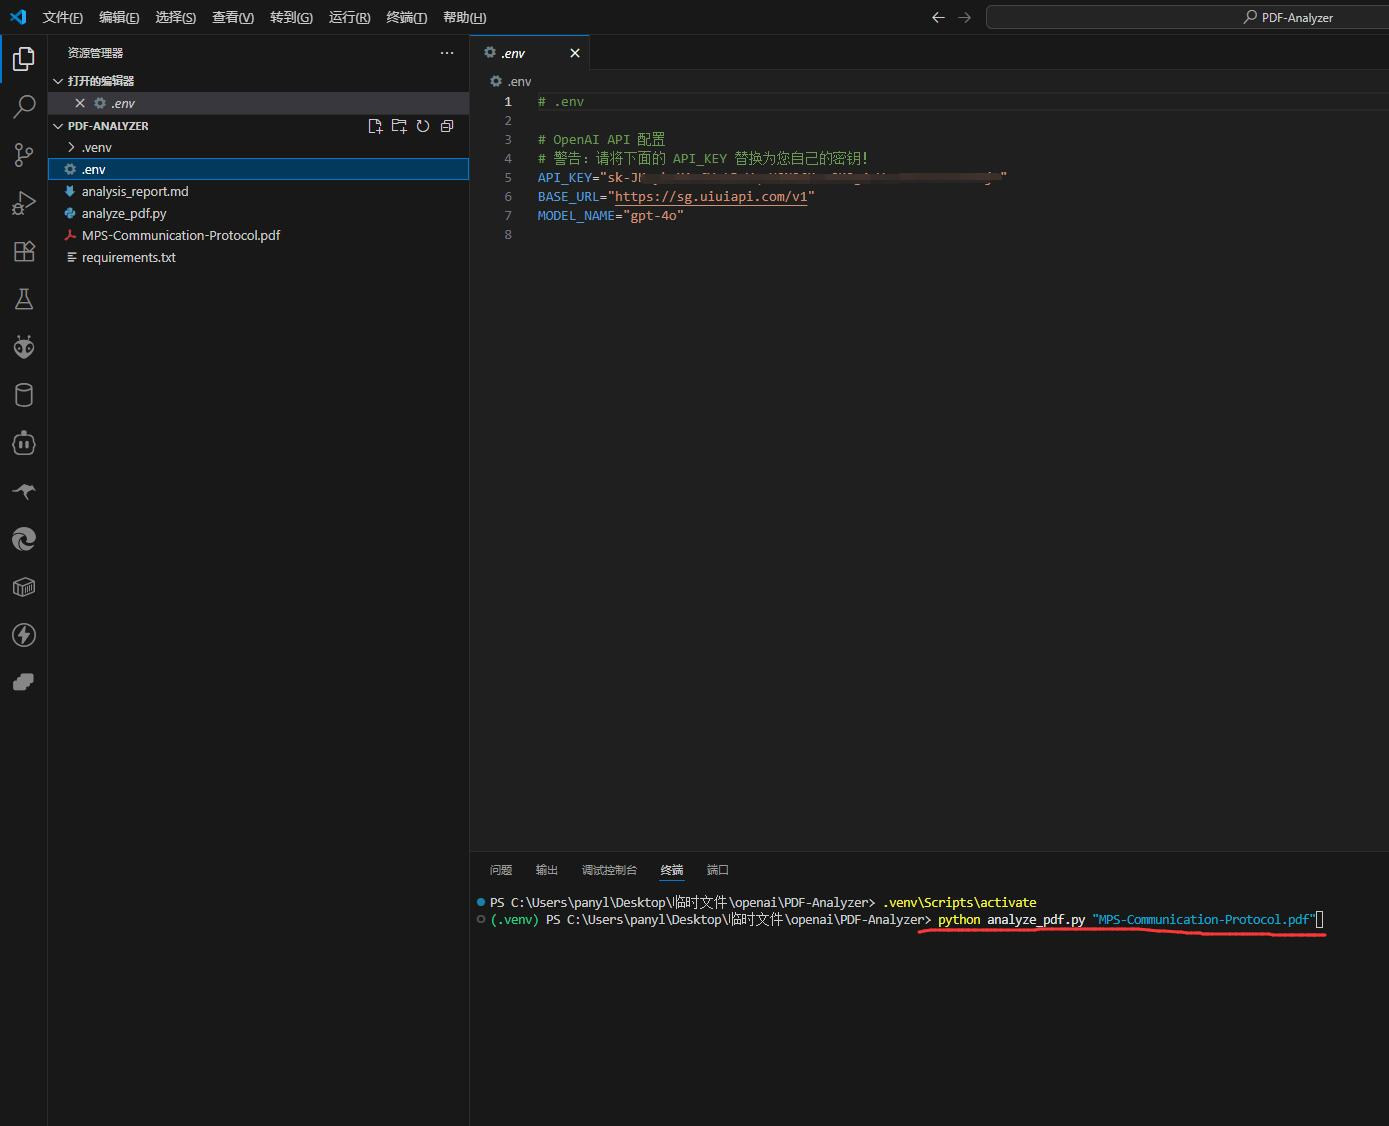Follow the https://sg.uiuiapi.com/v1 link
Viewport: 1389px width, 1126px height.
pyautogui.click(x=711, y=197)
